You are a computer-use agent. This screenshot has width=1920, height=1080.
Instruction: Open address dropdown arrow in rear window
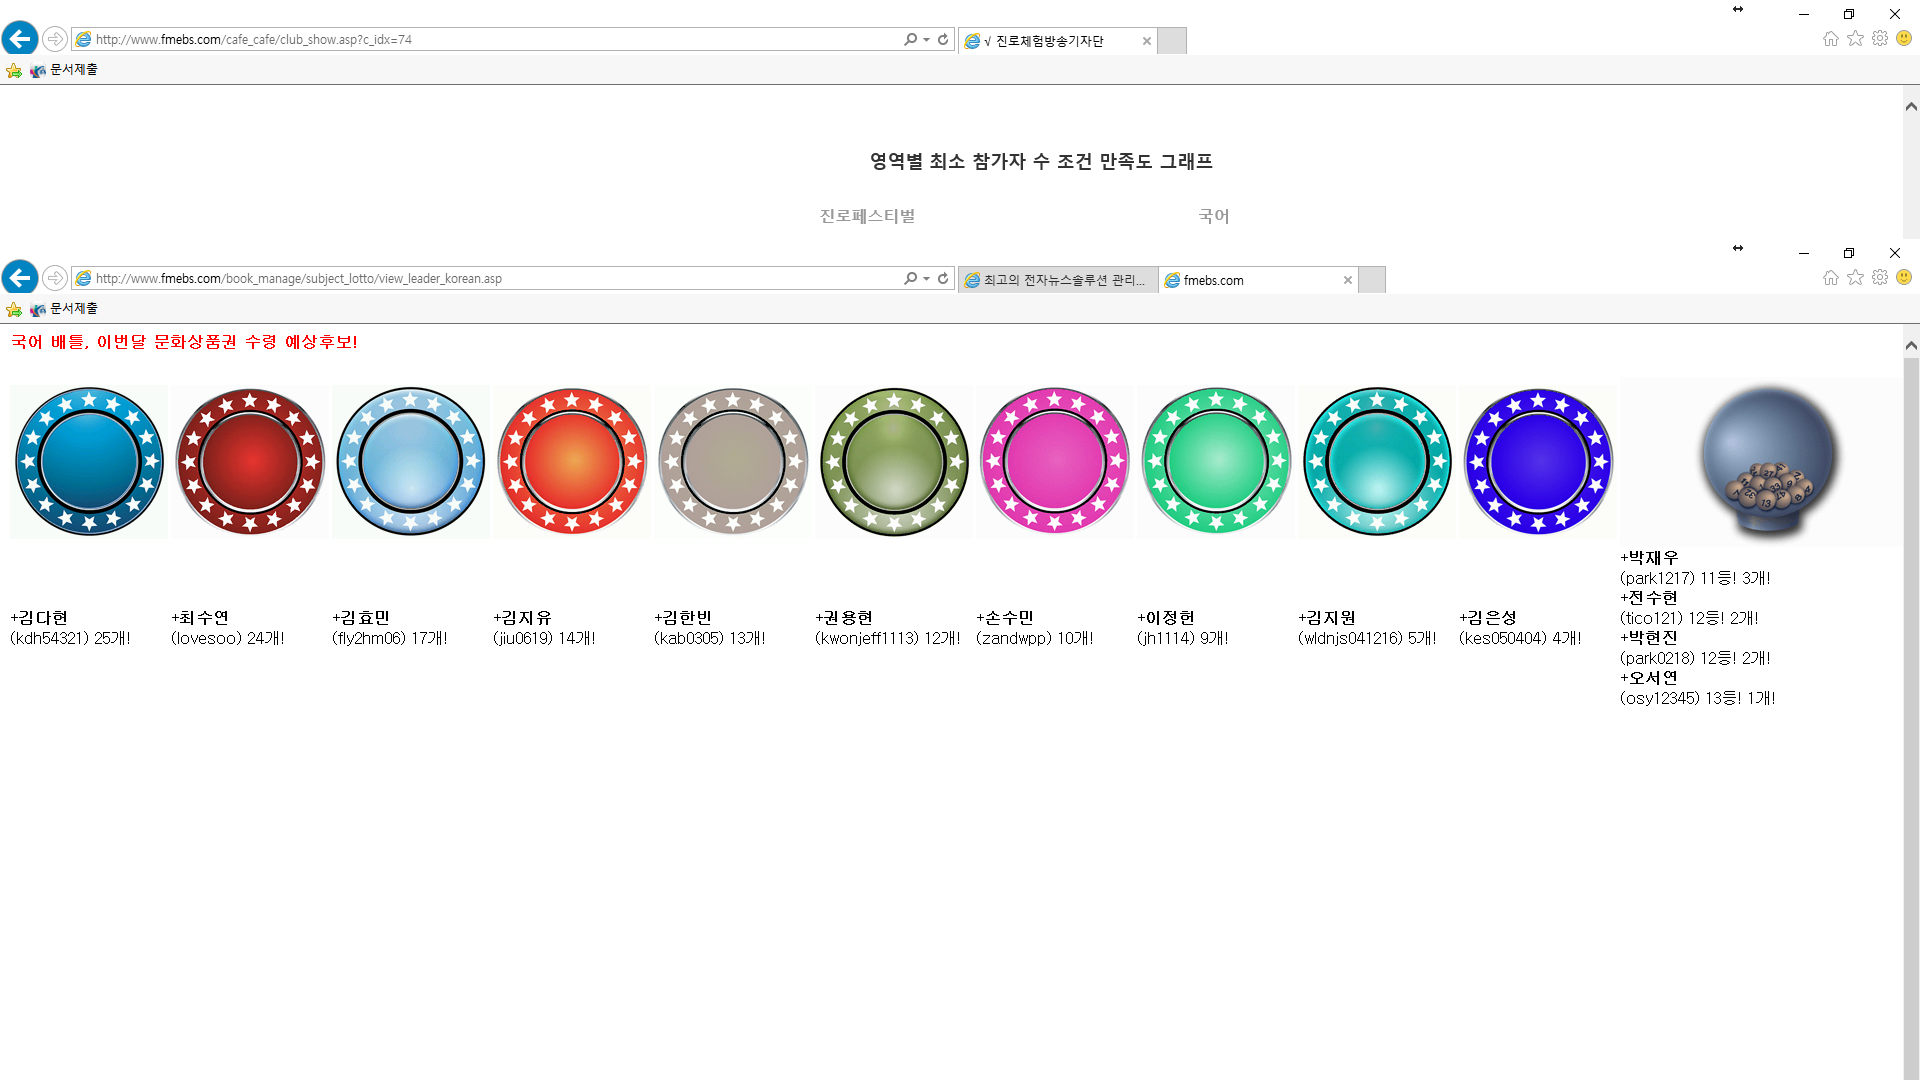[x=927, y=39]
